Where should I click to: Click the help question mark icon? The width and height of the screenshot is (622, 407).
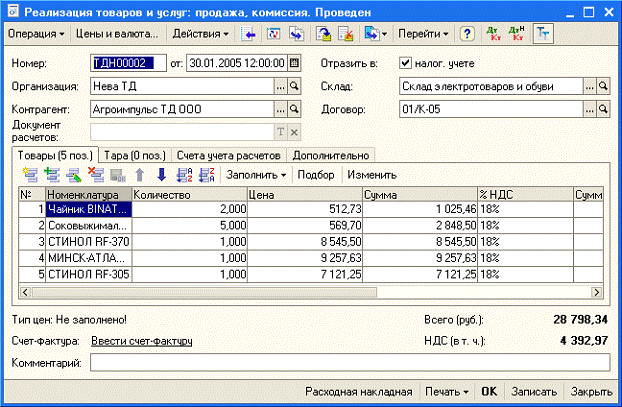tap(467, 34)
